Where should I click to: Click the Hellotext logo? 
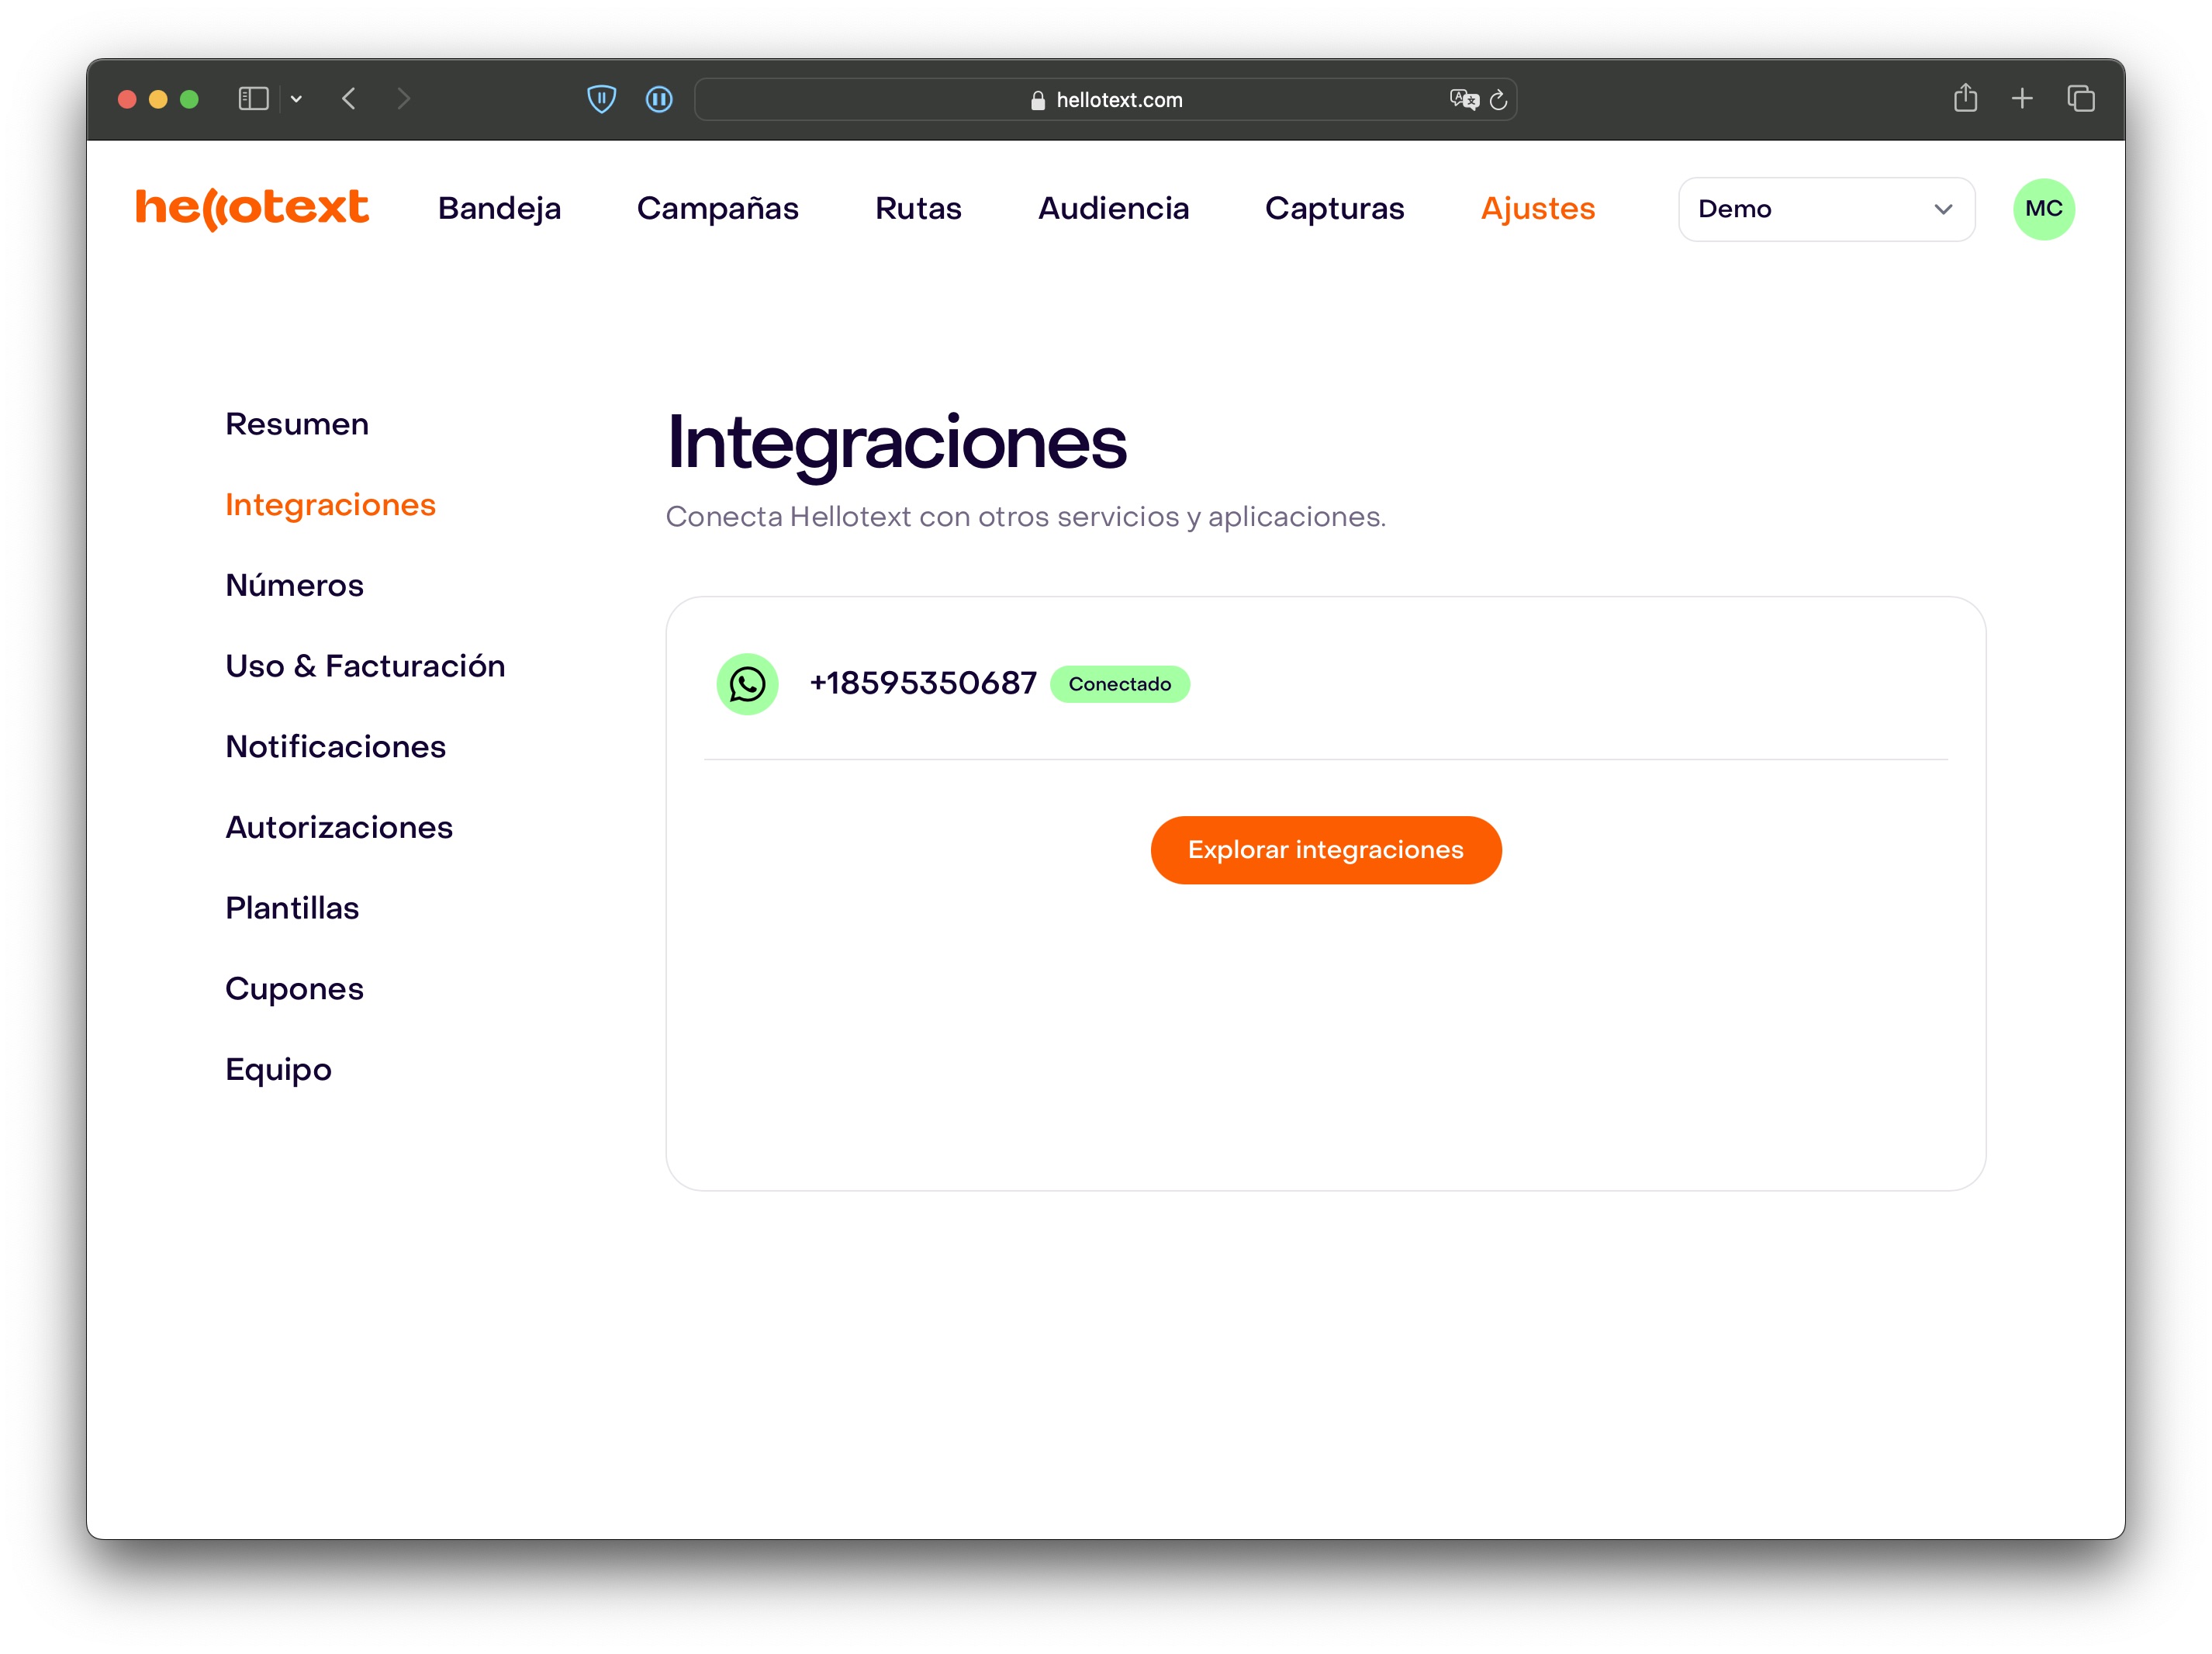[252, 208]
